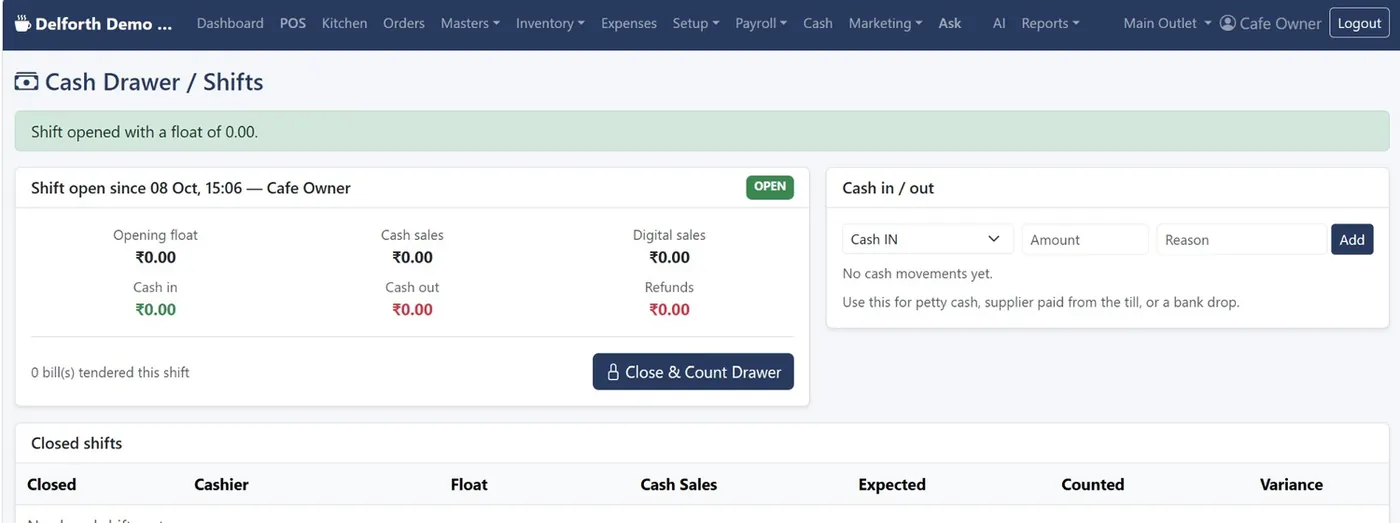Screen dimensions: 1400x523
Task: Log out with the Logout button
Action: (x=1359, y=23)
